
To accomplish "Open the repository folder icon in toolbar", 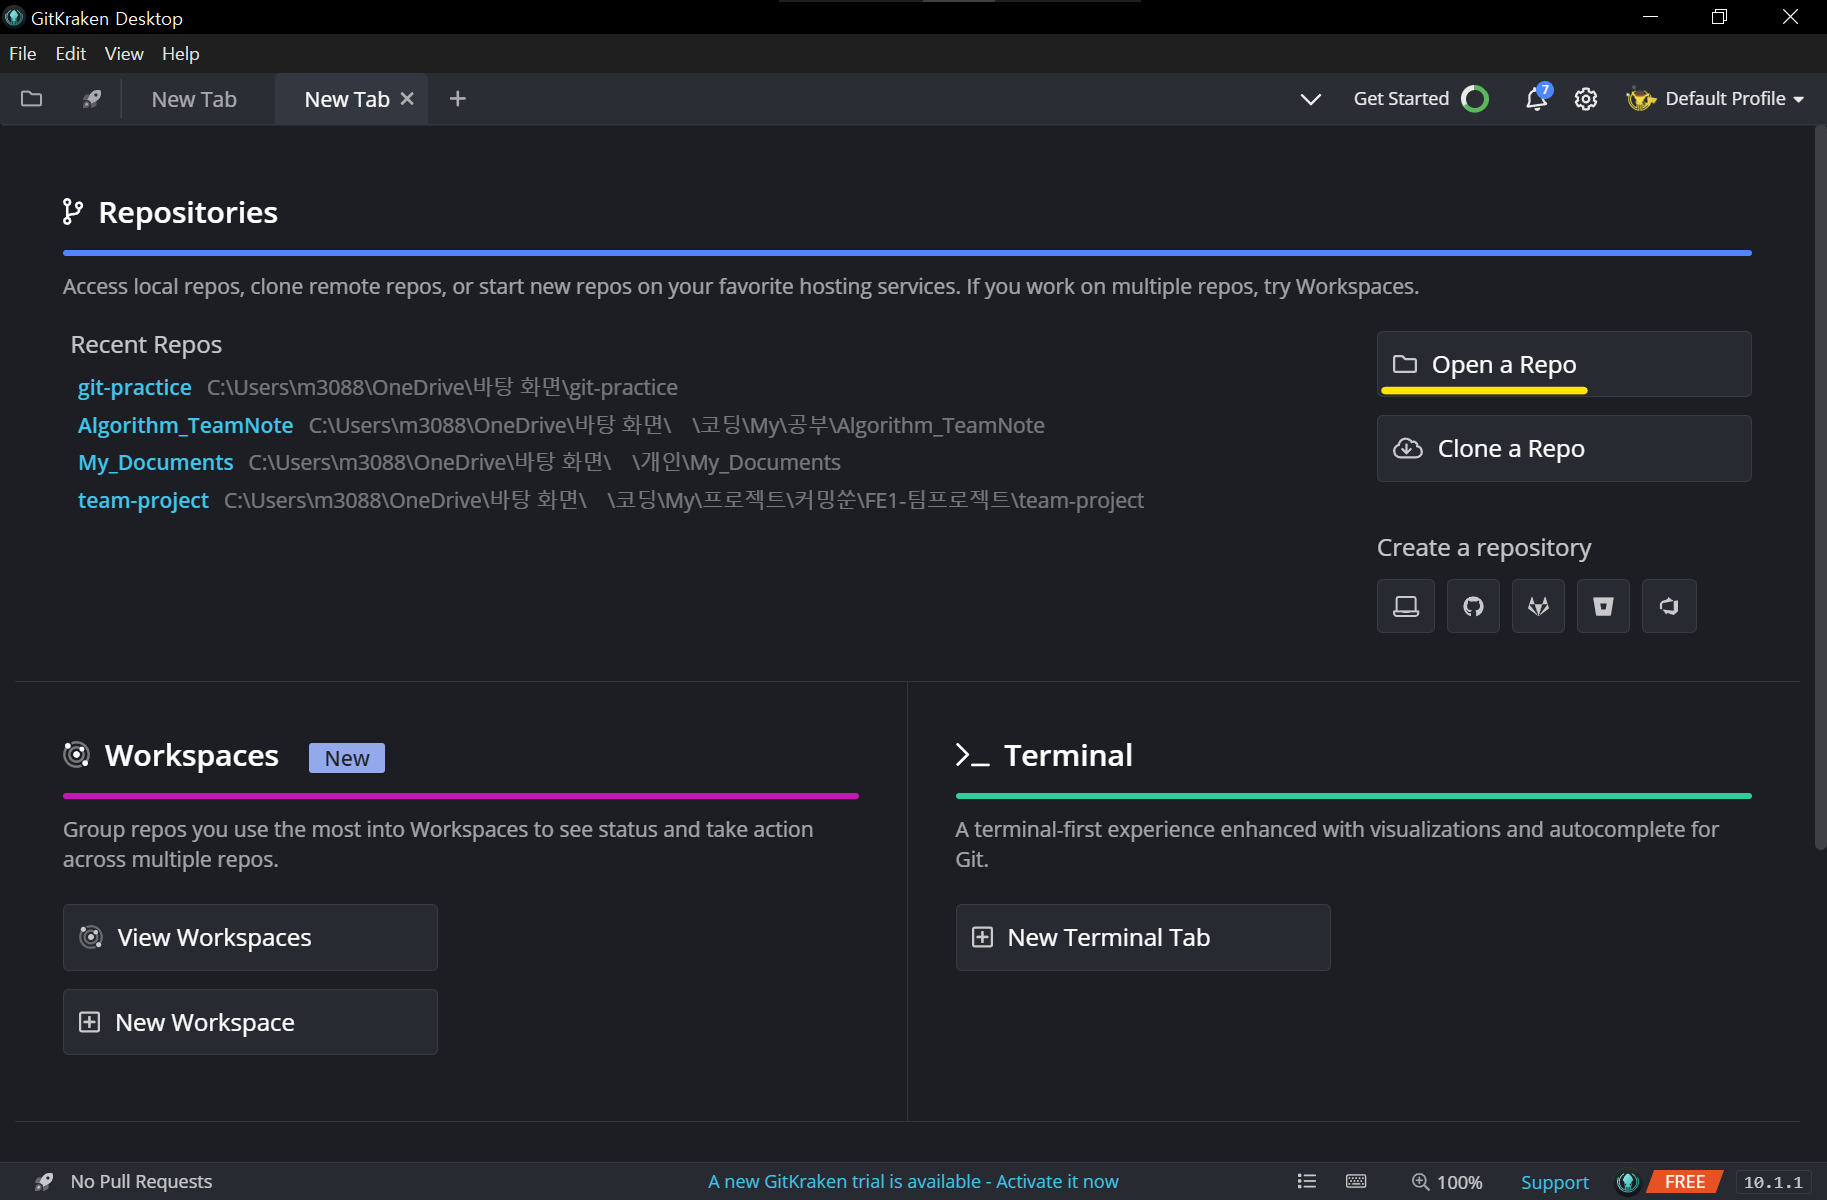I will pos(32,98).
